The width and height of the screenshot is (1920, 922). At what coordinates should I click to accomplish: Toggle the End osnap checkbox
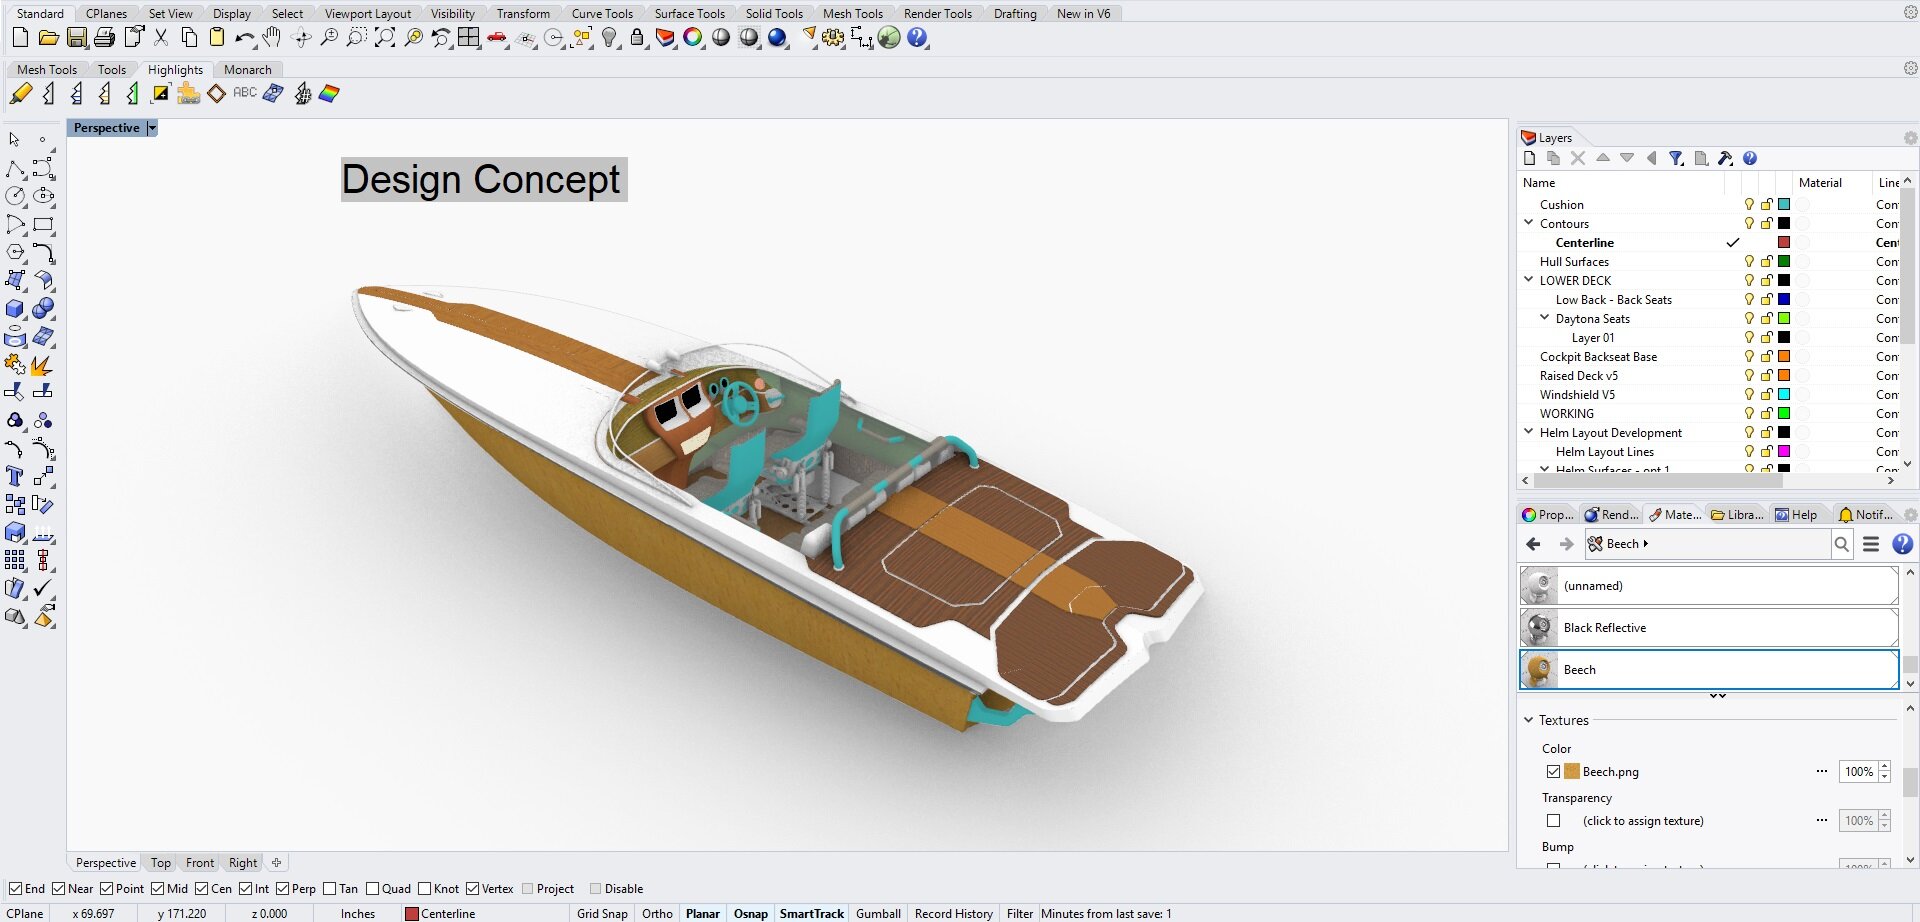[x=15, y=889]
